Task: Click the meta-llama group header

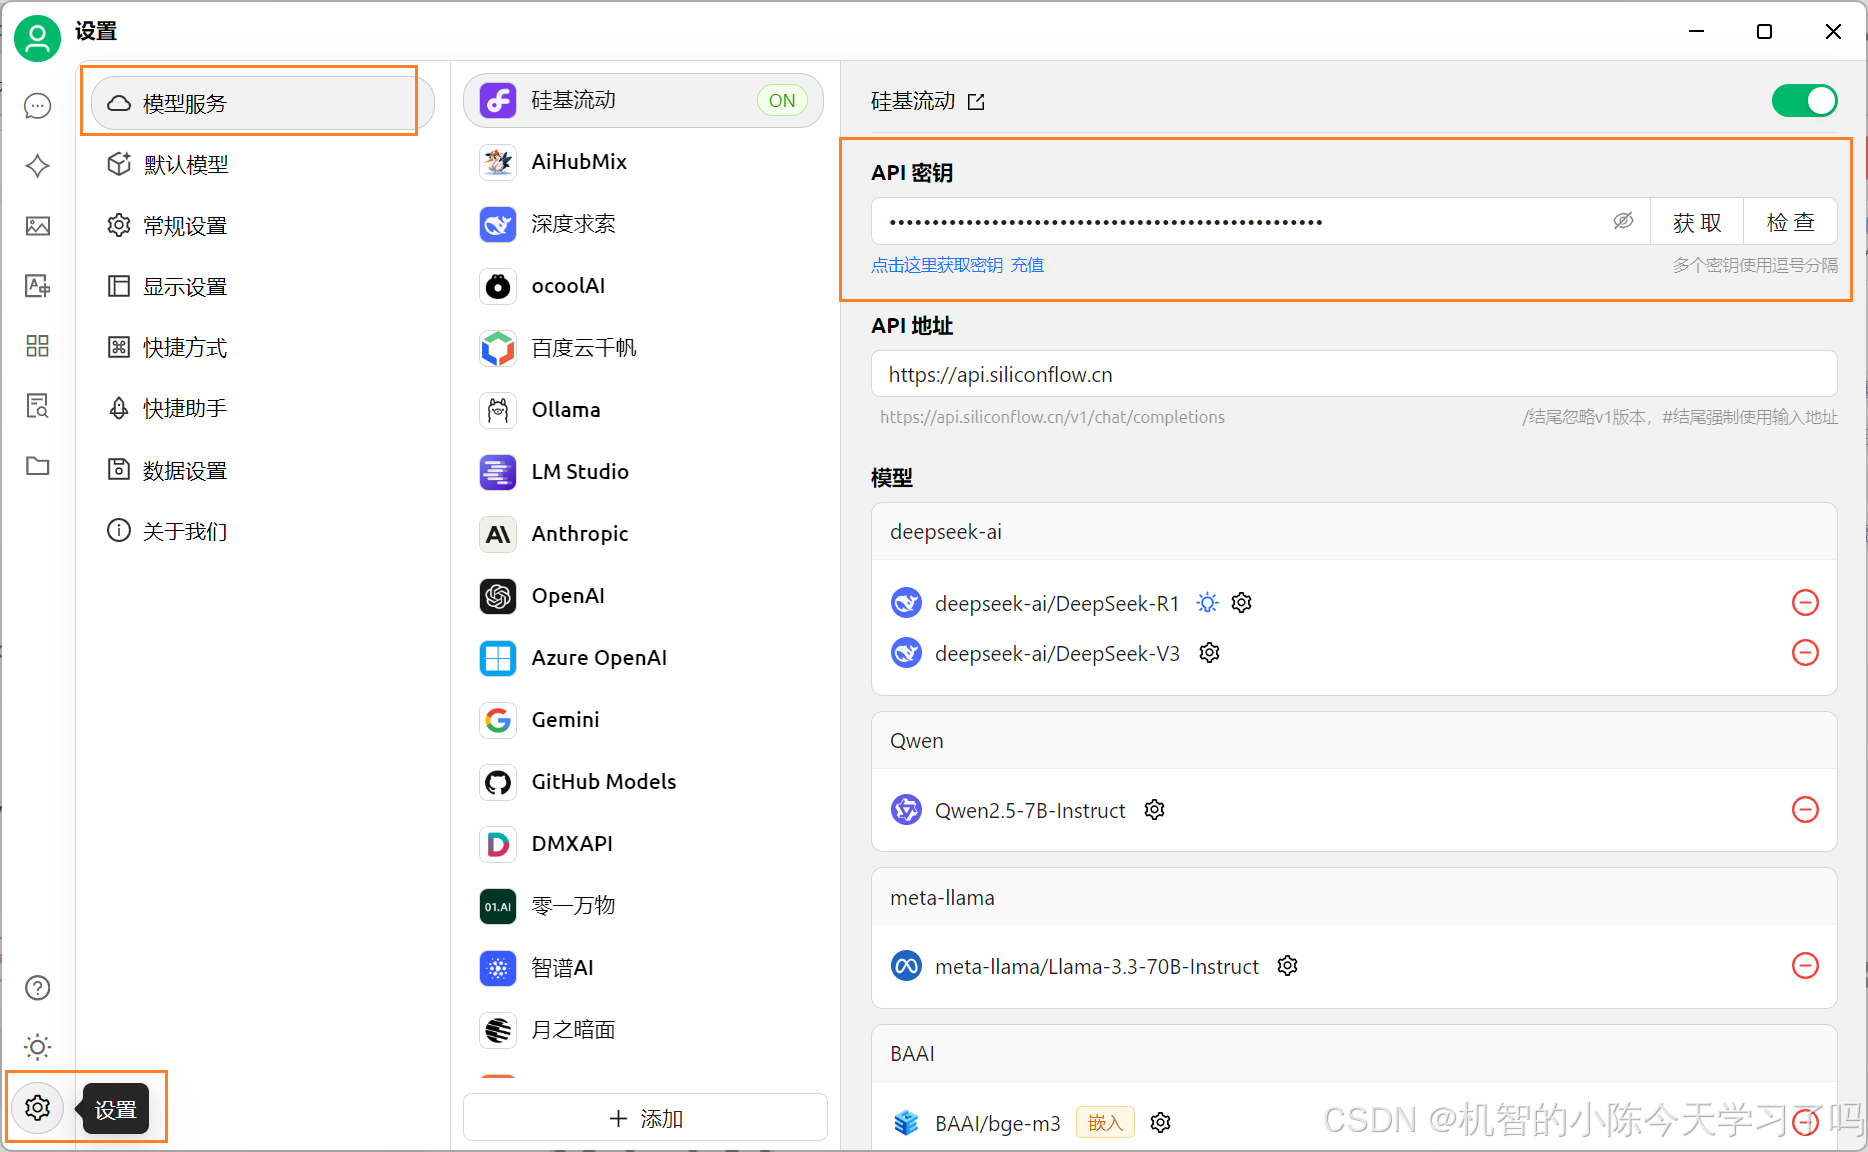Action: point(1354,898)
